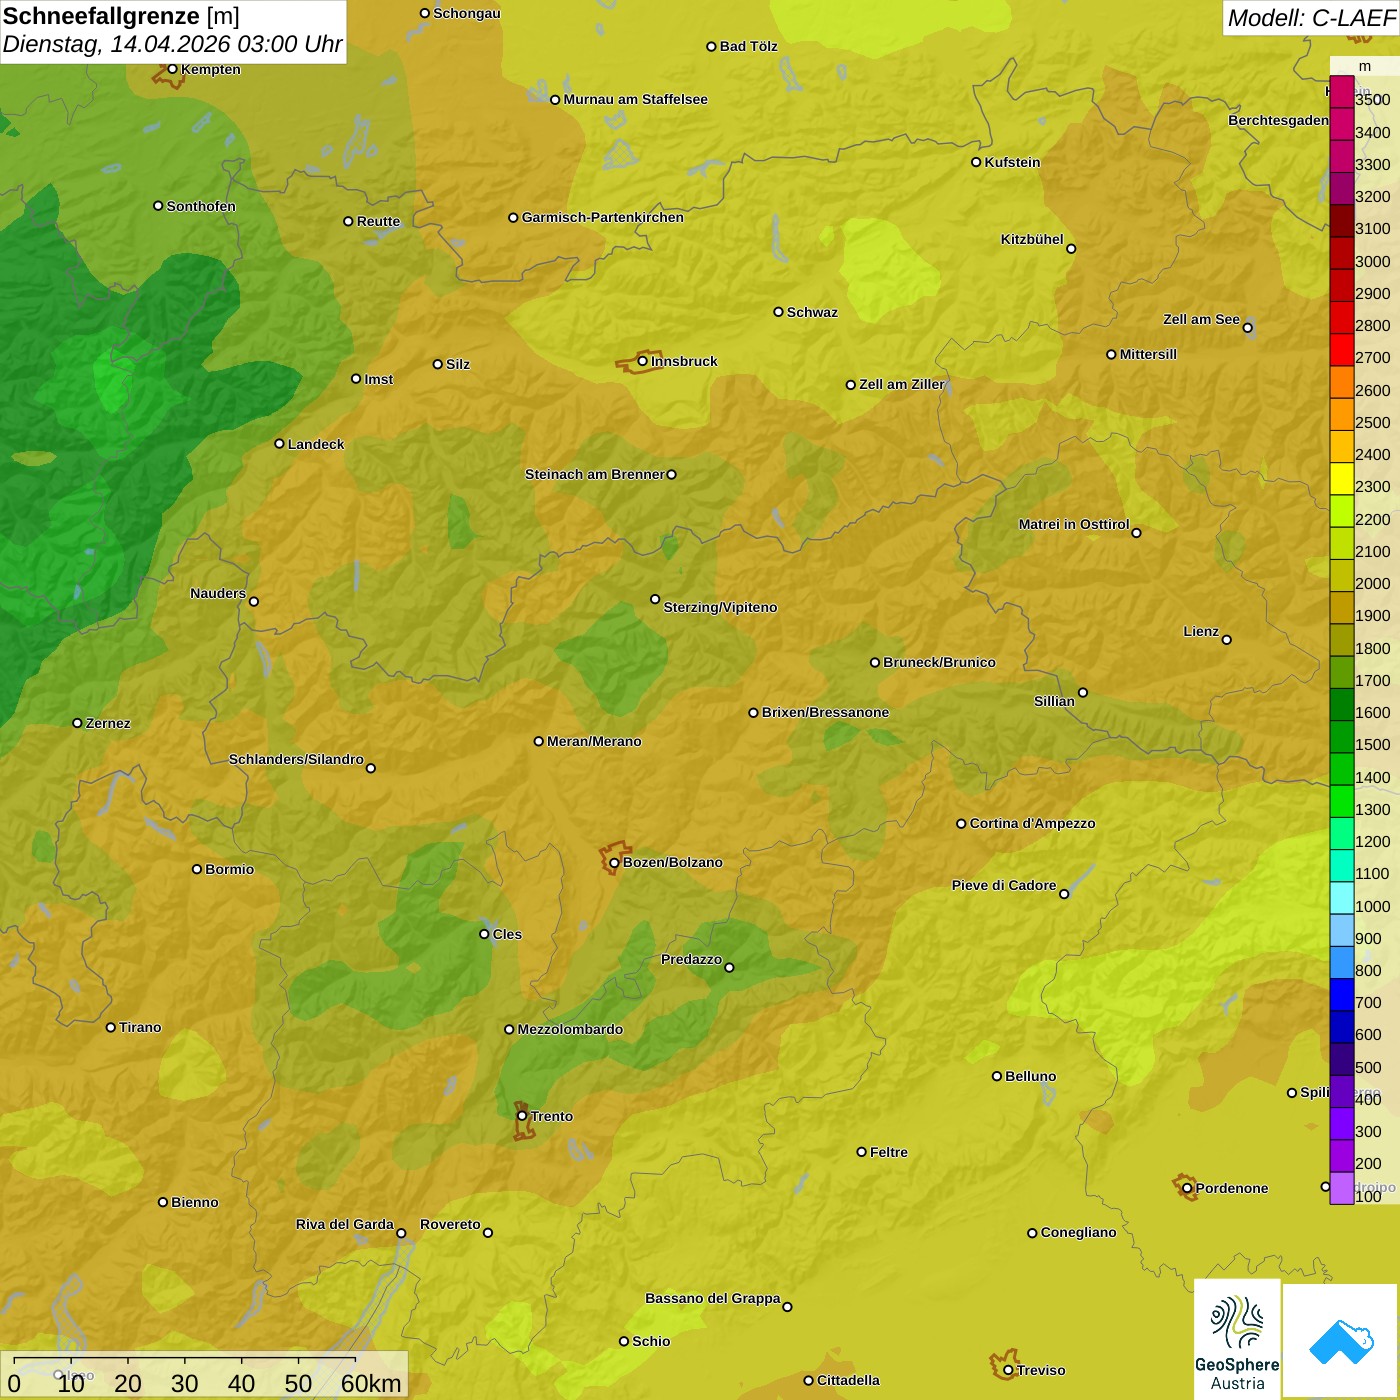Click the Cles label
Screen dimensions: 1400x1400
[507, 934]
